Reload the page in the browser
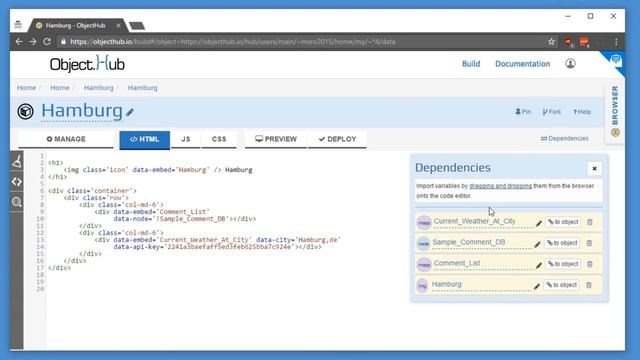640x360 pixels. tap(47, 42)
